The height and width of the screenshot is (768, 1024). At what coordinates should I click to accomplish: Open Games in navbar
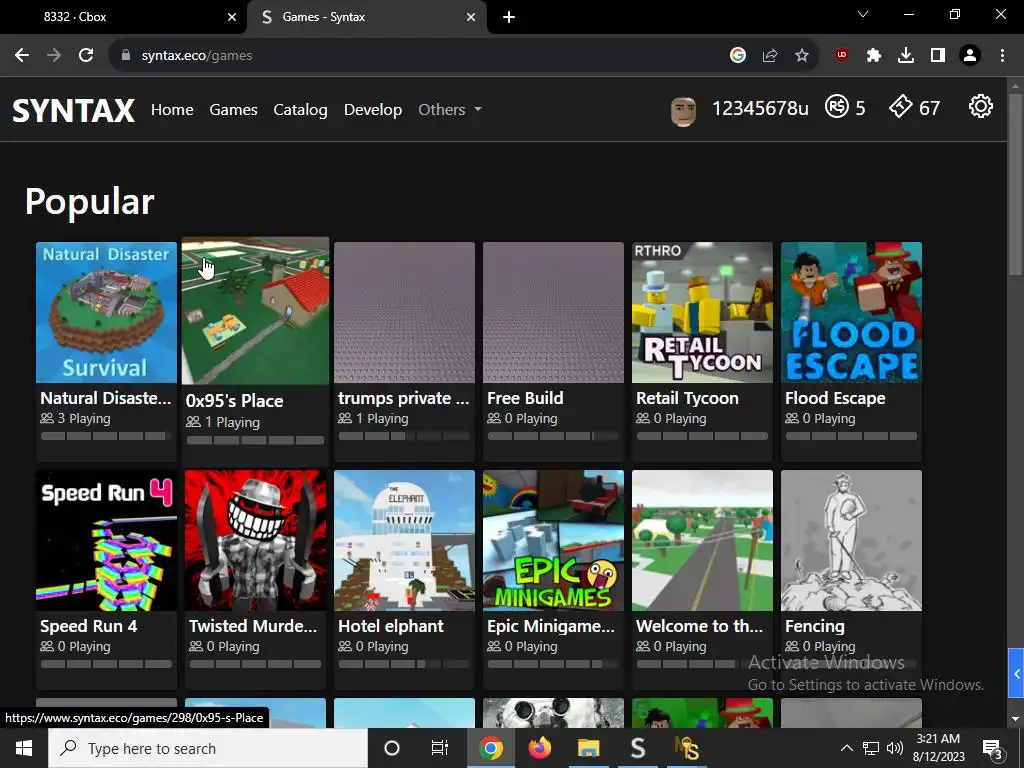(233, 109)
